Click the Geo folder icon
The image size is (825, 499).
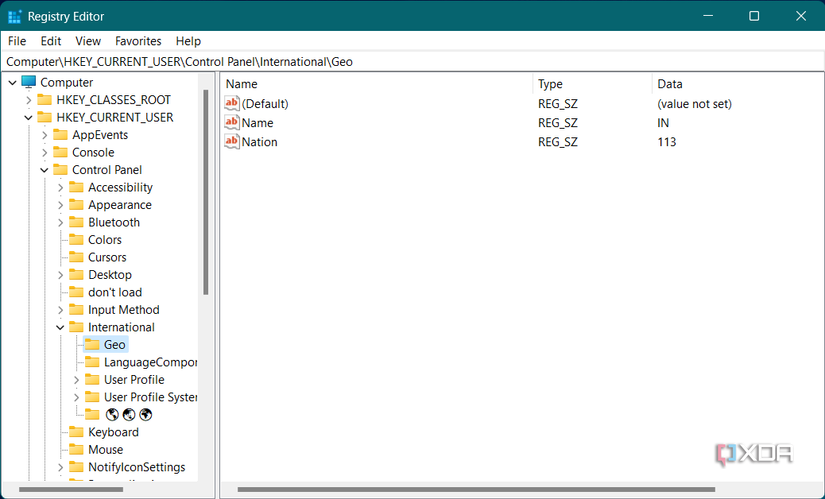point(92,345)
